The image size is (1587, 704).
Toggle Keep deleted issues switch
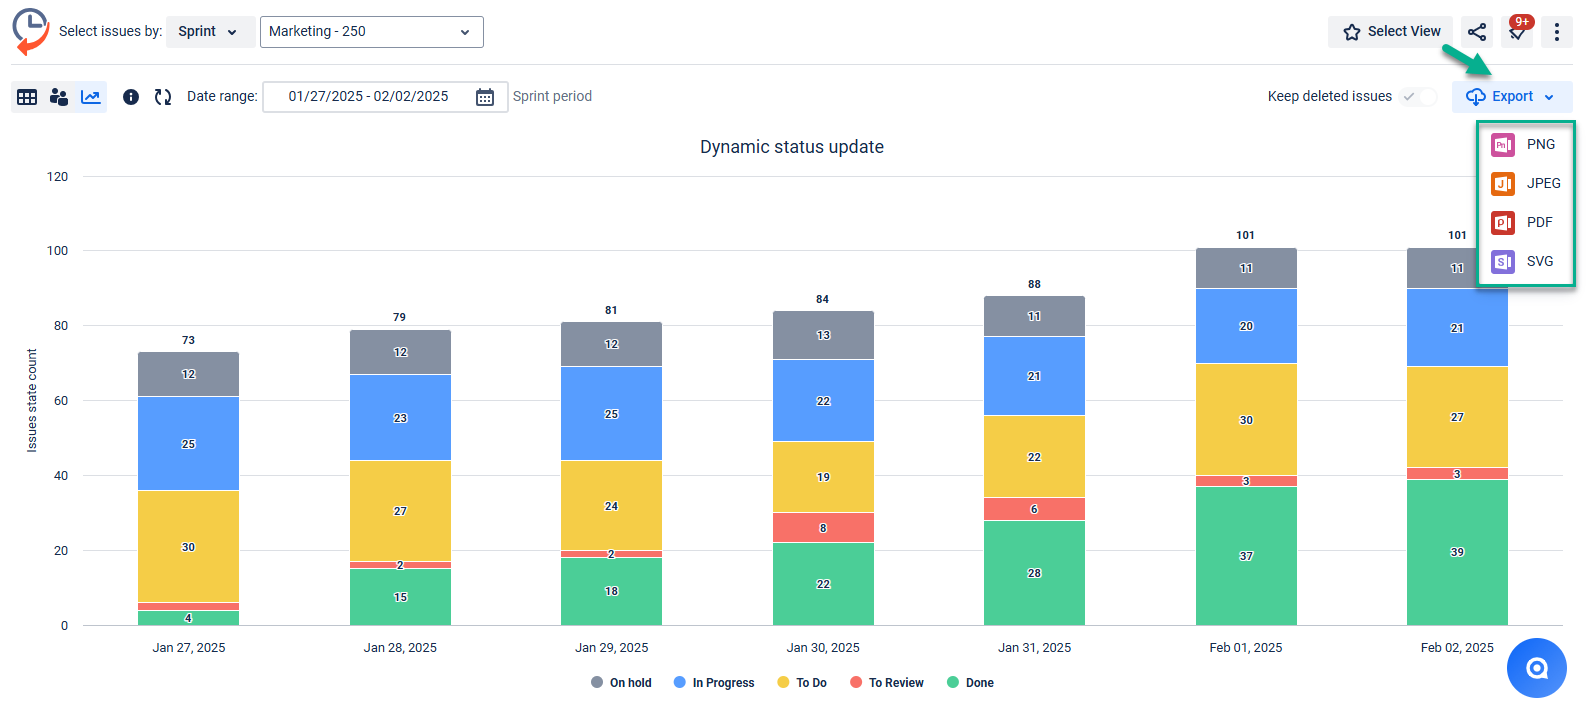coord(1419,97)
